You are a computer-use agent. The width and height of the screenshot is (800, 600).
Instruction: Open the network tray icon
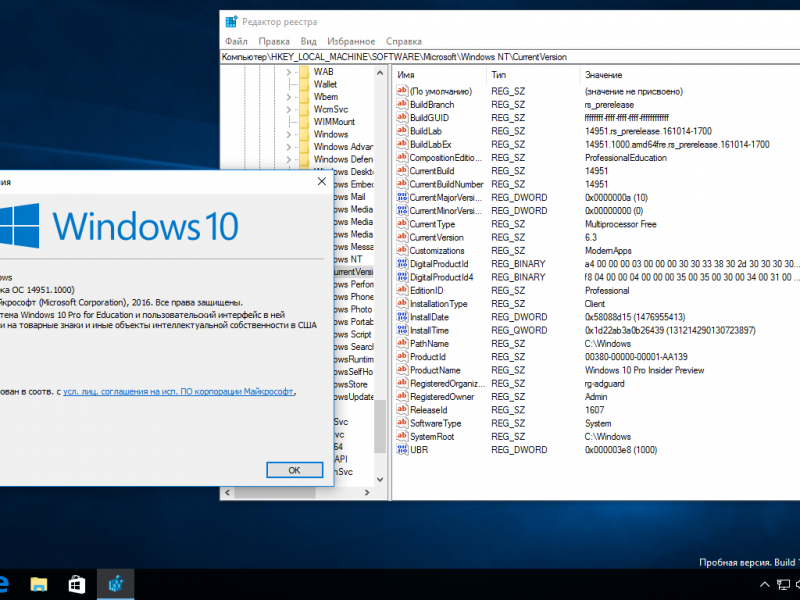pyautogui.click(x=783, y=585)
